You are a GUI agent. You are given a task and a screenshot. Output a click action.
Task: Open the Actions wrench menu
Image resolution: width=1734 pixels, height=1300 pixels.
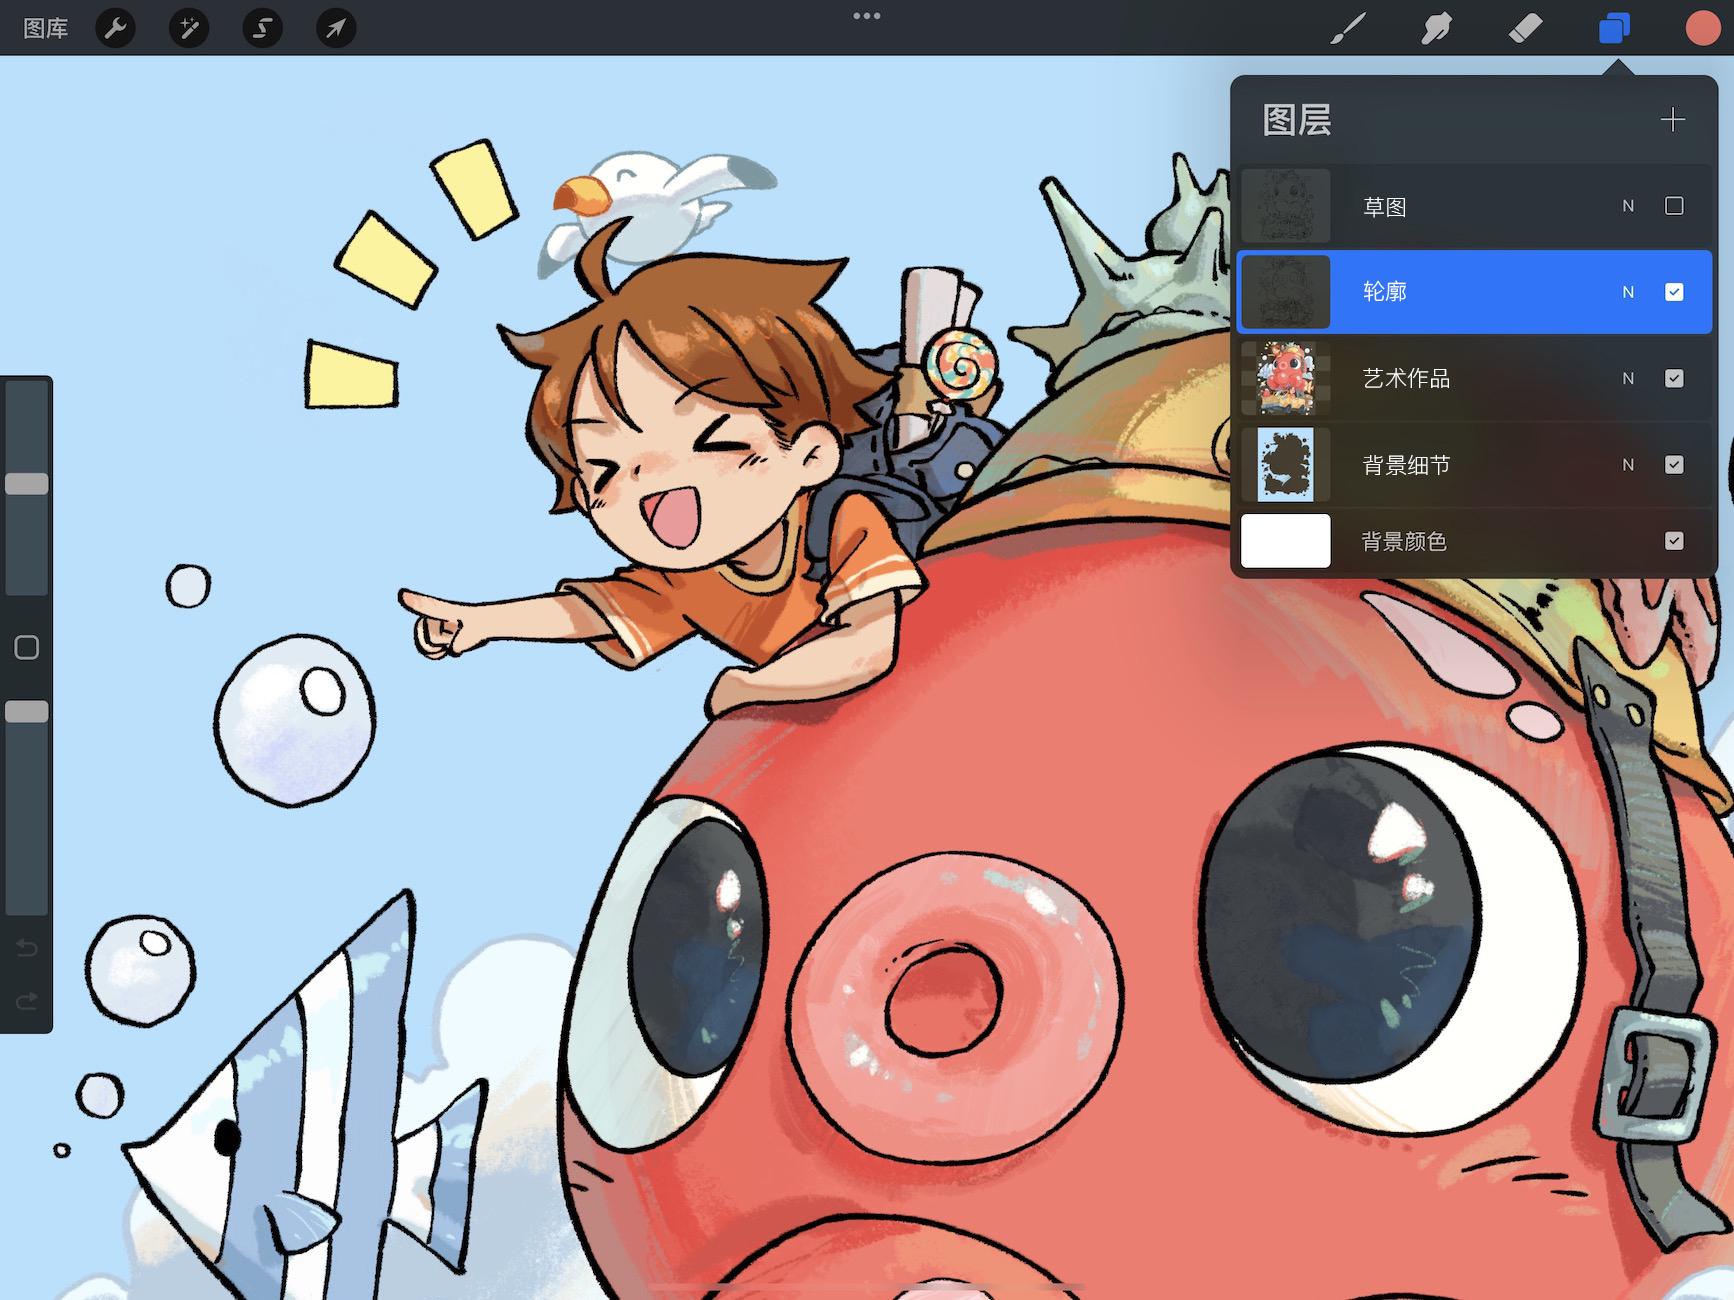115,28
